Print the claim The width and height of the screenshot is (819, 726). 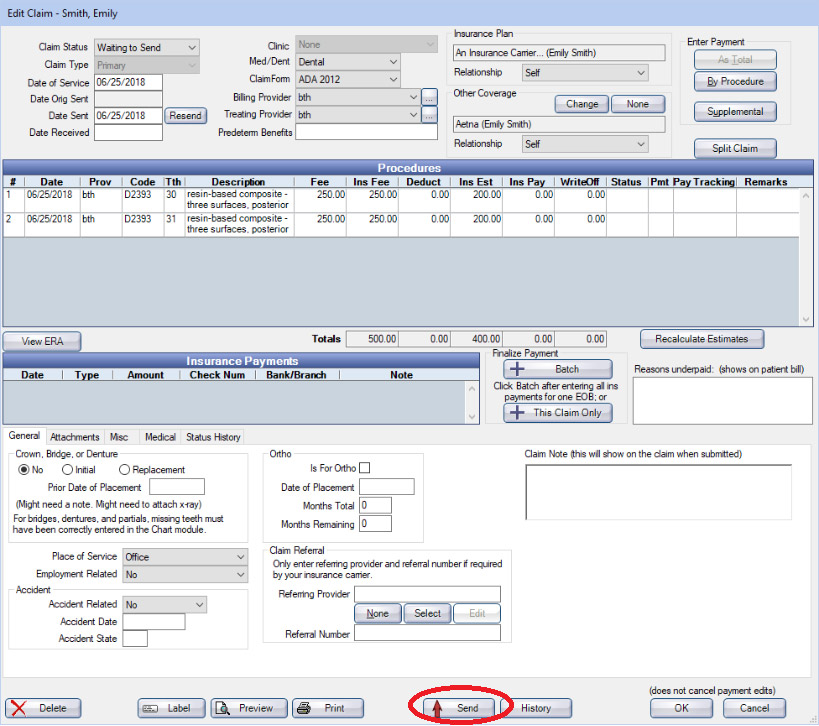(x=328, y=708)
